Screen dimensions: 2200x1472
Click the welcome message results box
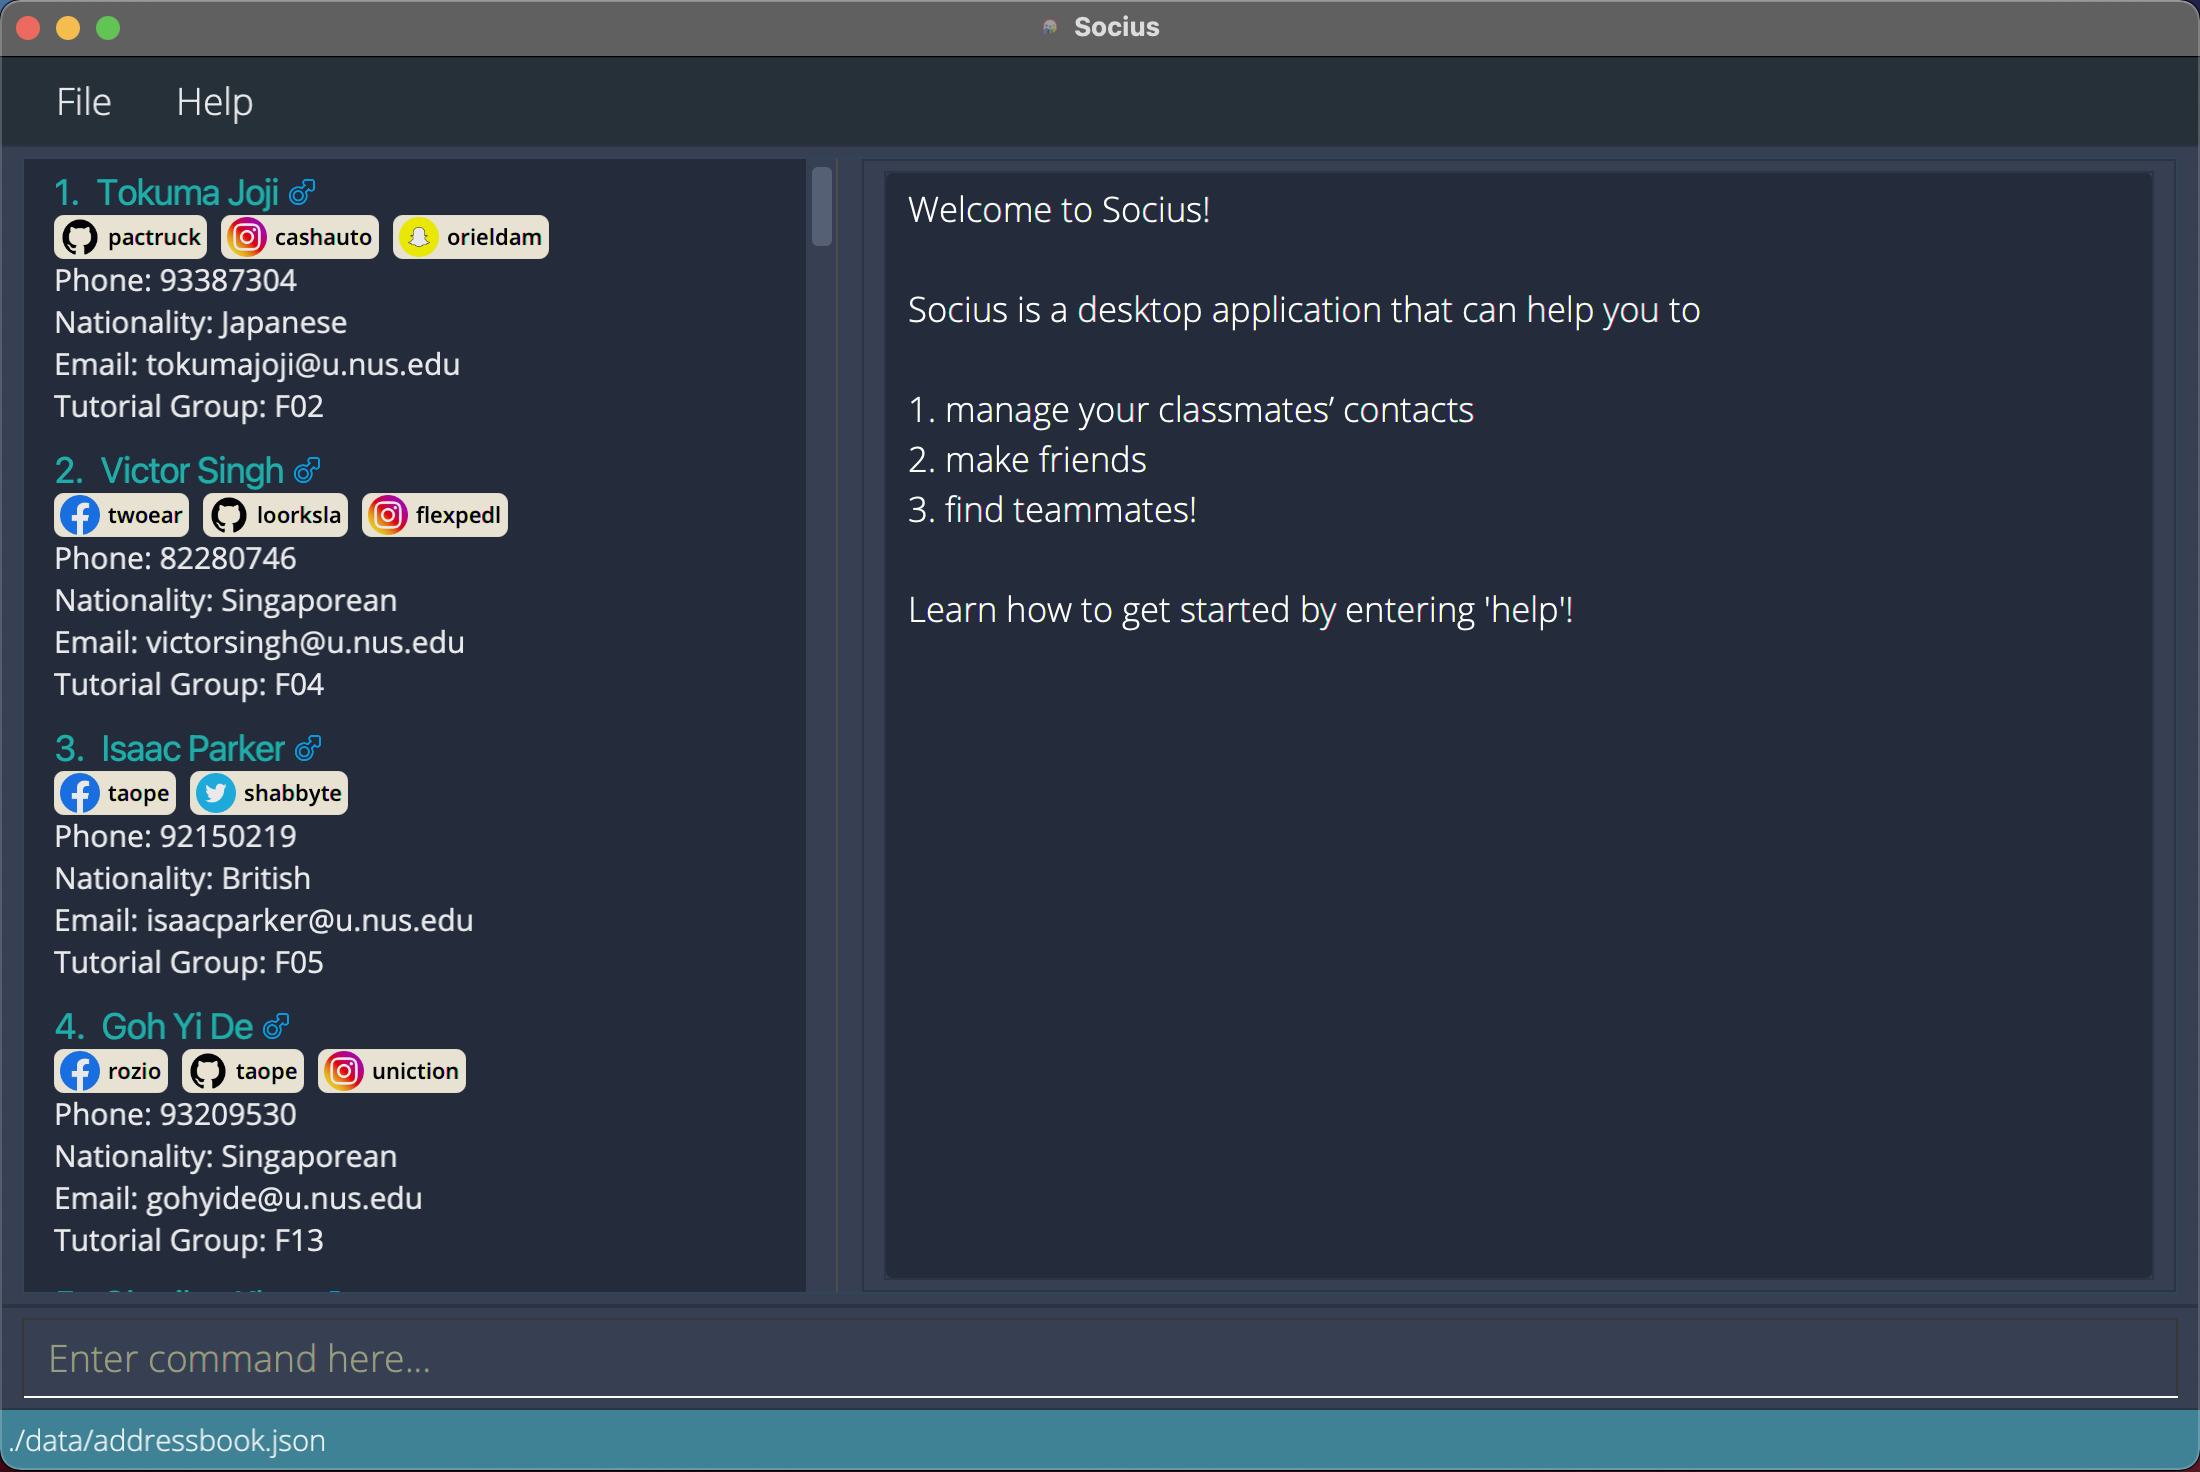pos(1518,725)
